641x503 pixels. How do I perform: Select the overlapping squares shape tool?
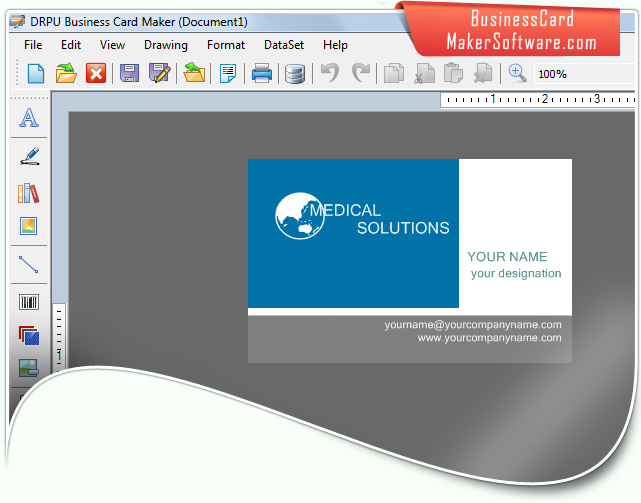click(29, 336)
